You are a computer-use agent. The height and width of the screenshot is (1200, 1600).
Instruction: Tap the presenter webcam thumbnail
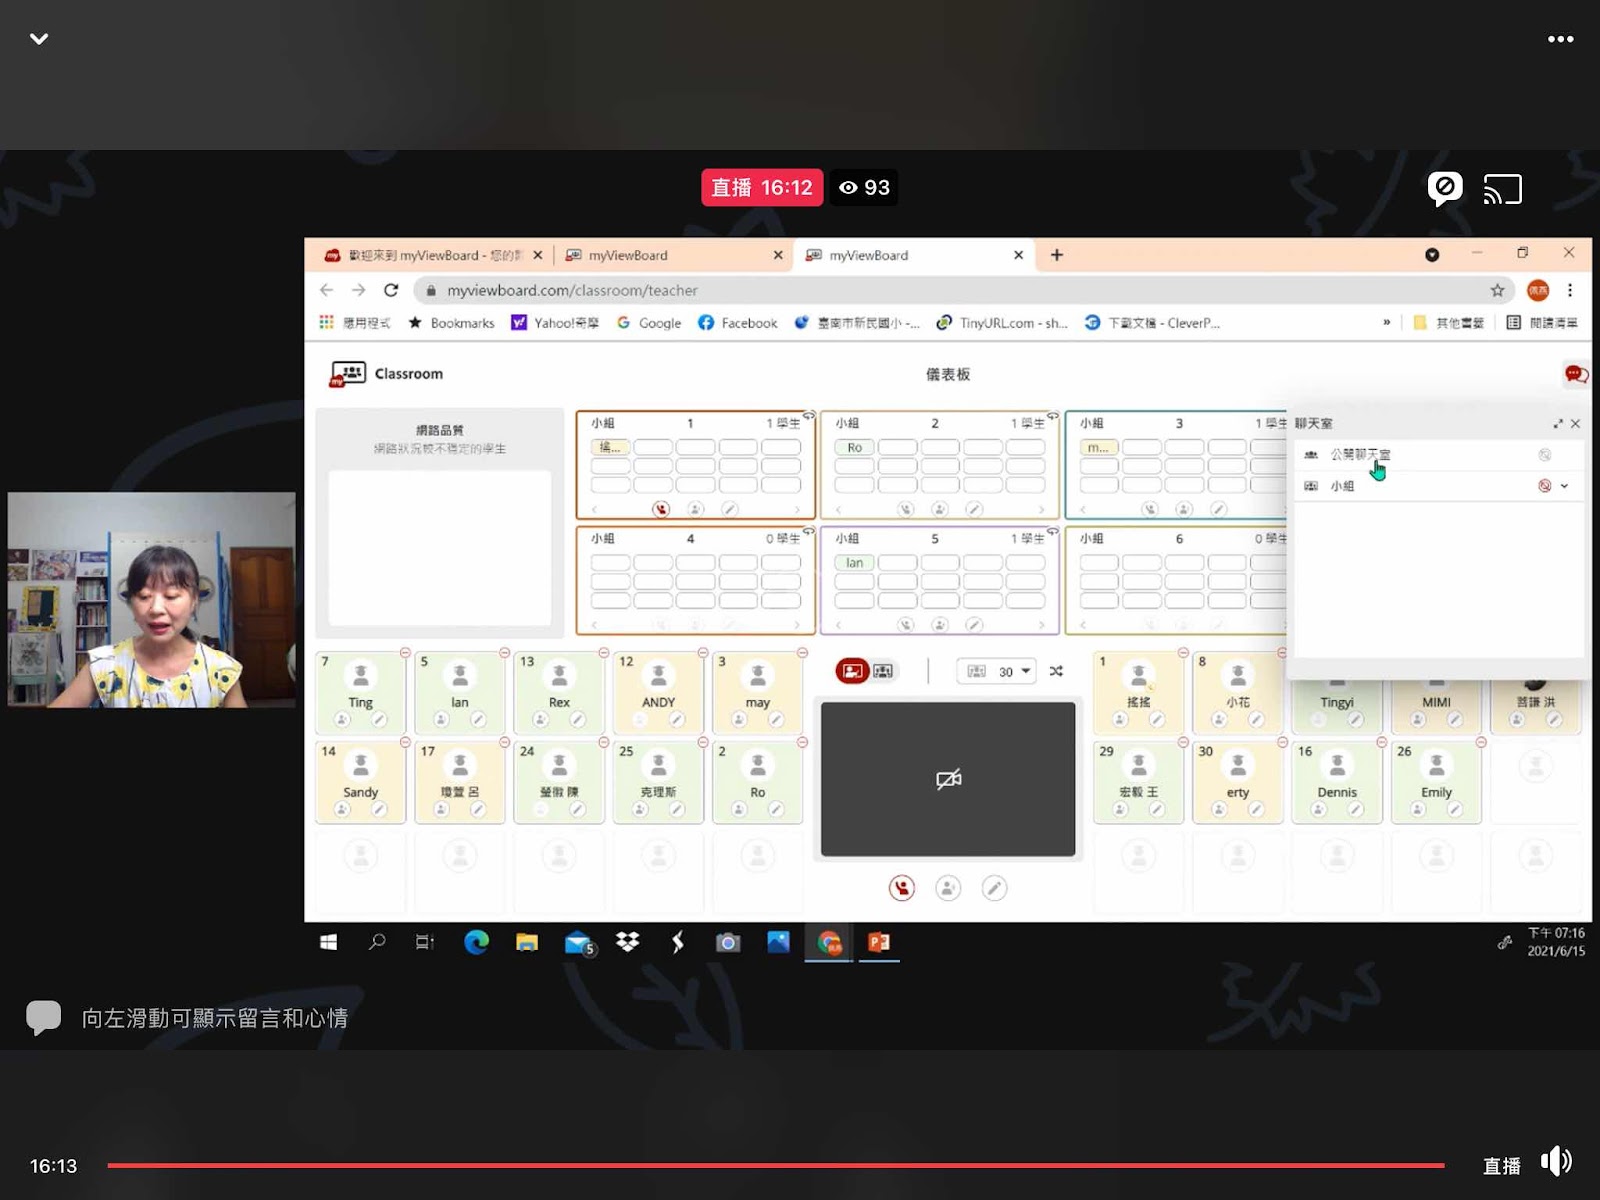(152, 600)
